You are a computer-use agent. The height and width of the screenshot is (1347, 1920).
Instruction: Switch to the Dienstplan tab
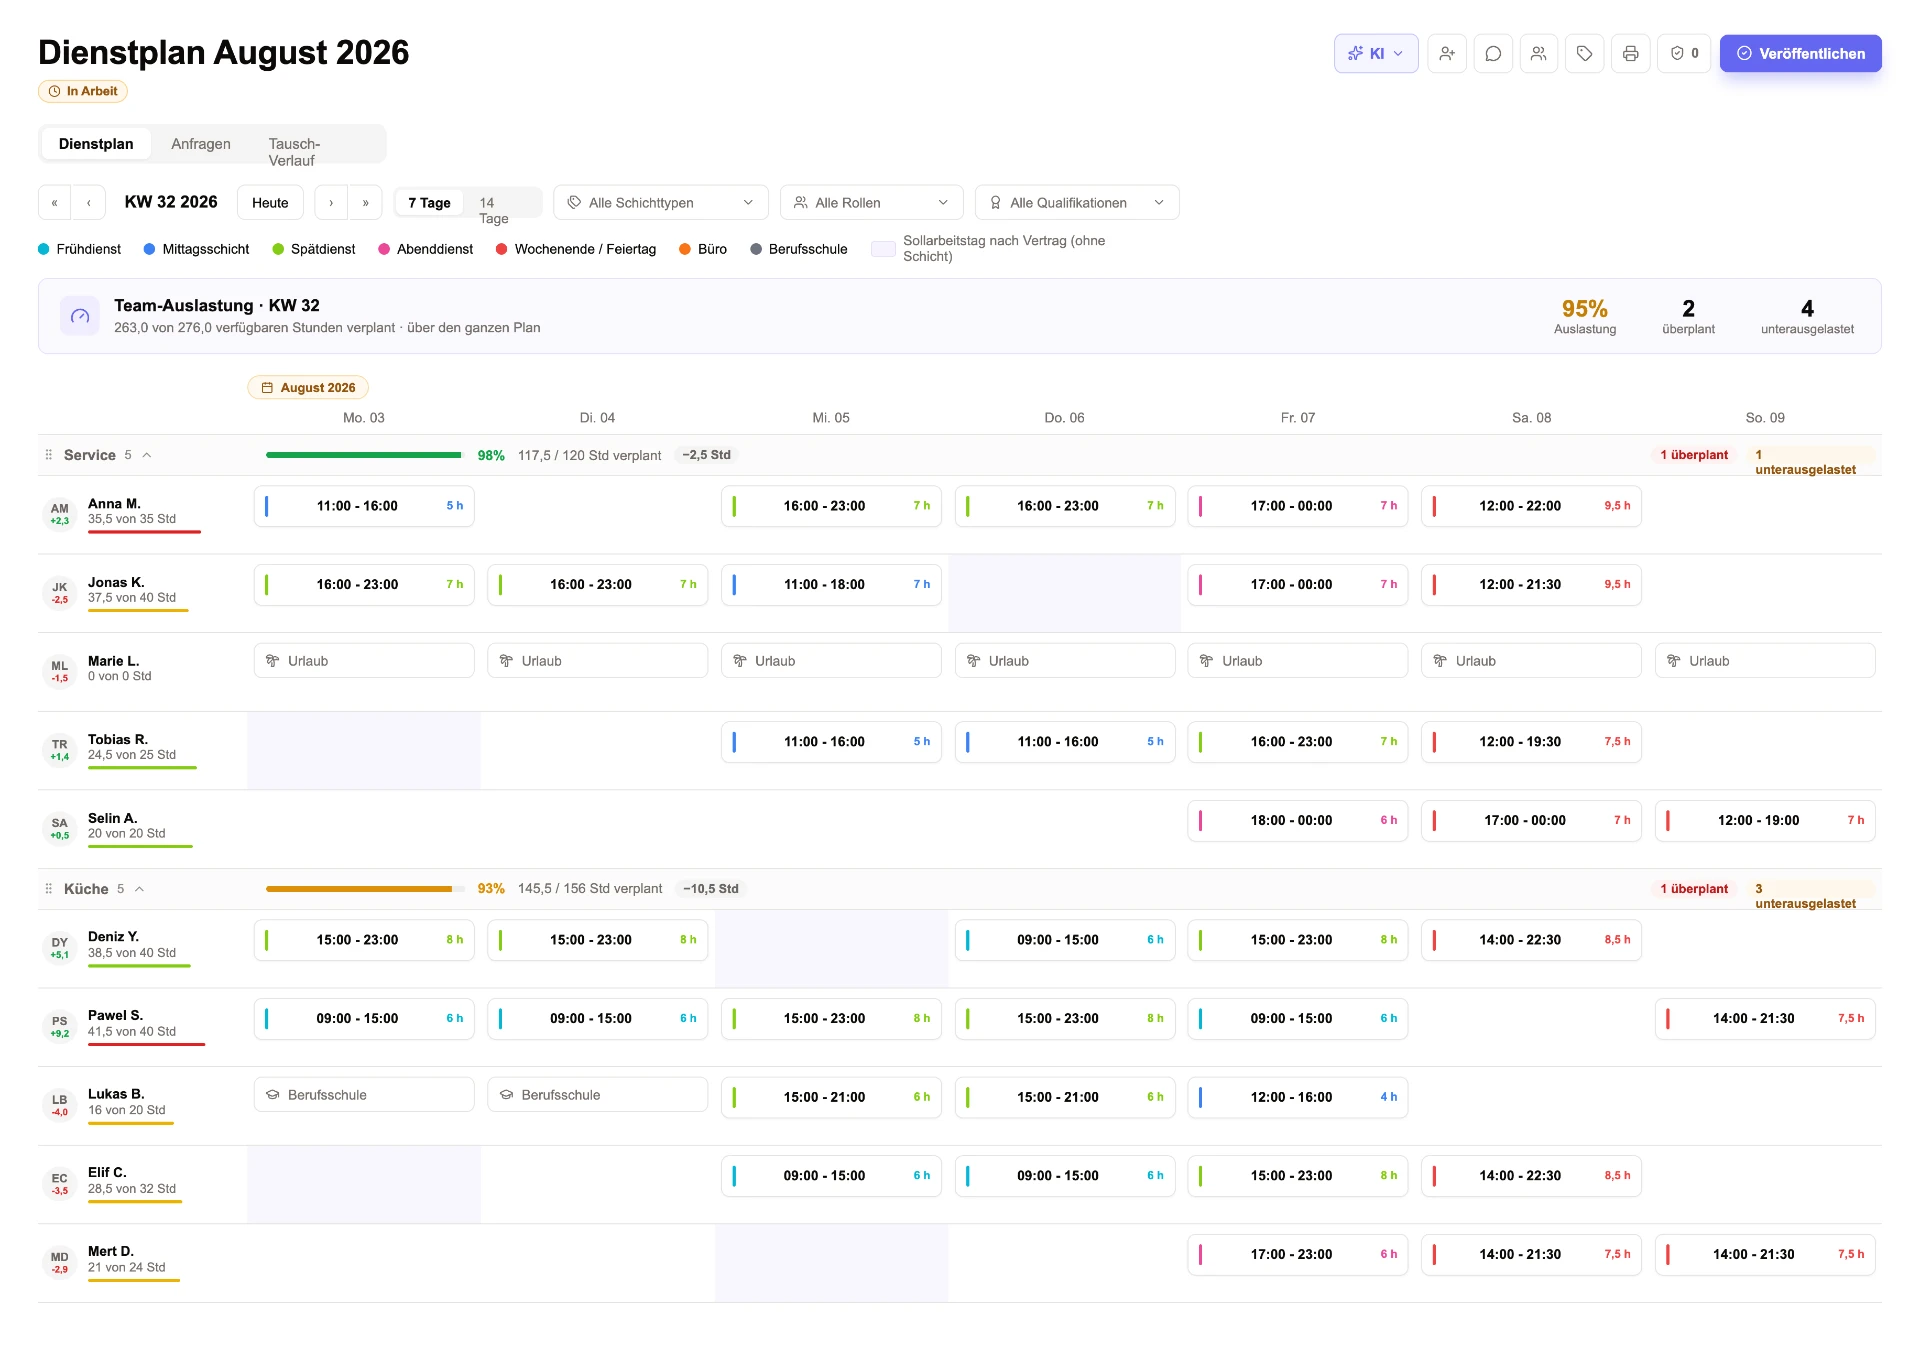96,144
